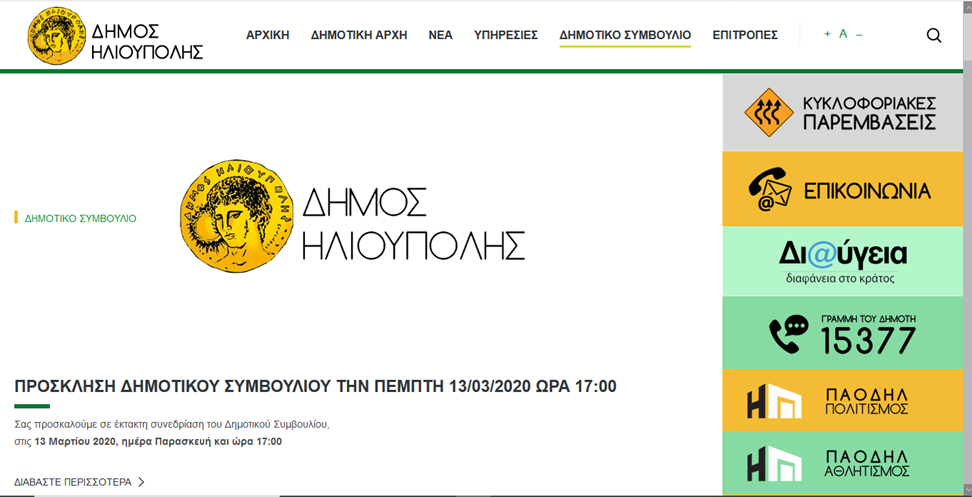
Task: Click the large Δήμος Ηλιούπολης article image
Action: (x=352, y=218)
